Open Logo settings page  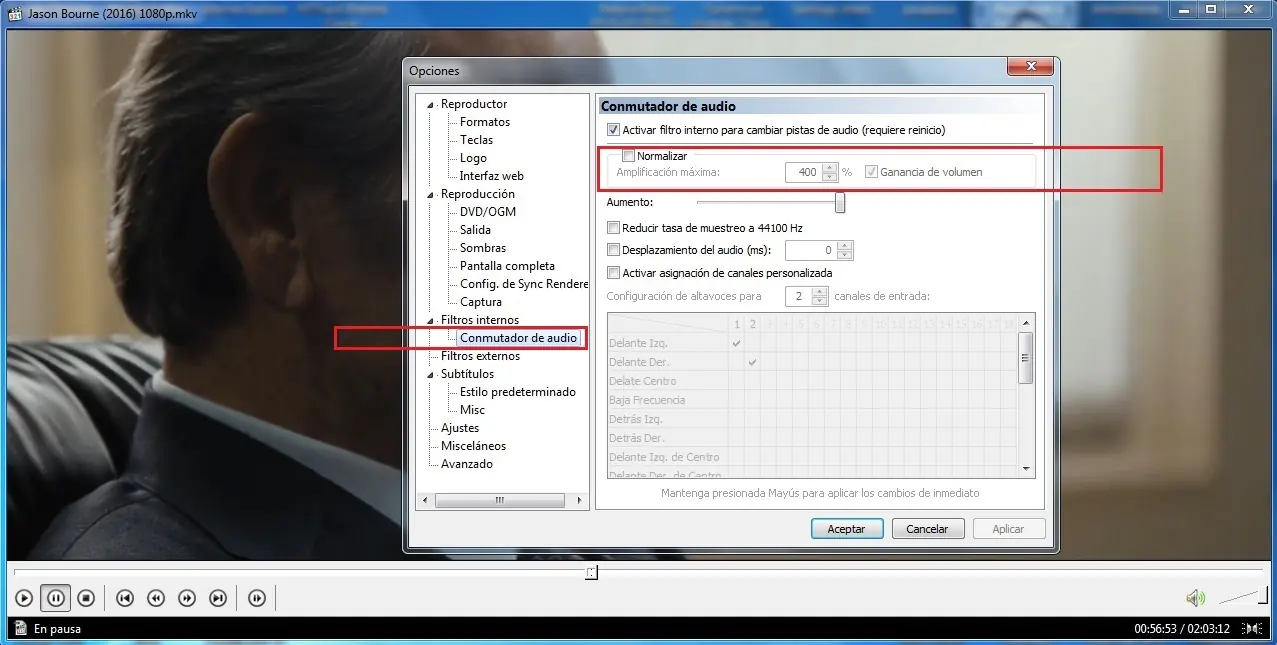473,158
